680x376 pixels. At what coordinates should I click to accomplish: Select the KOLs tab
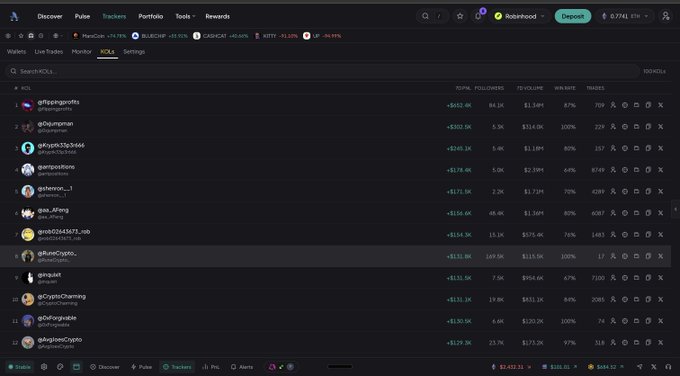point(107,52)
